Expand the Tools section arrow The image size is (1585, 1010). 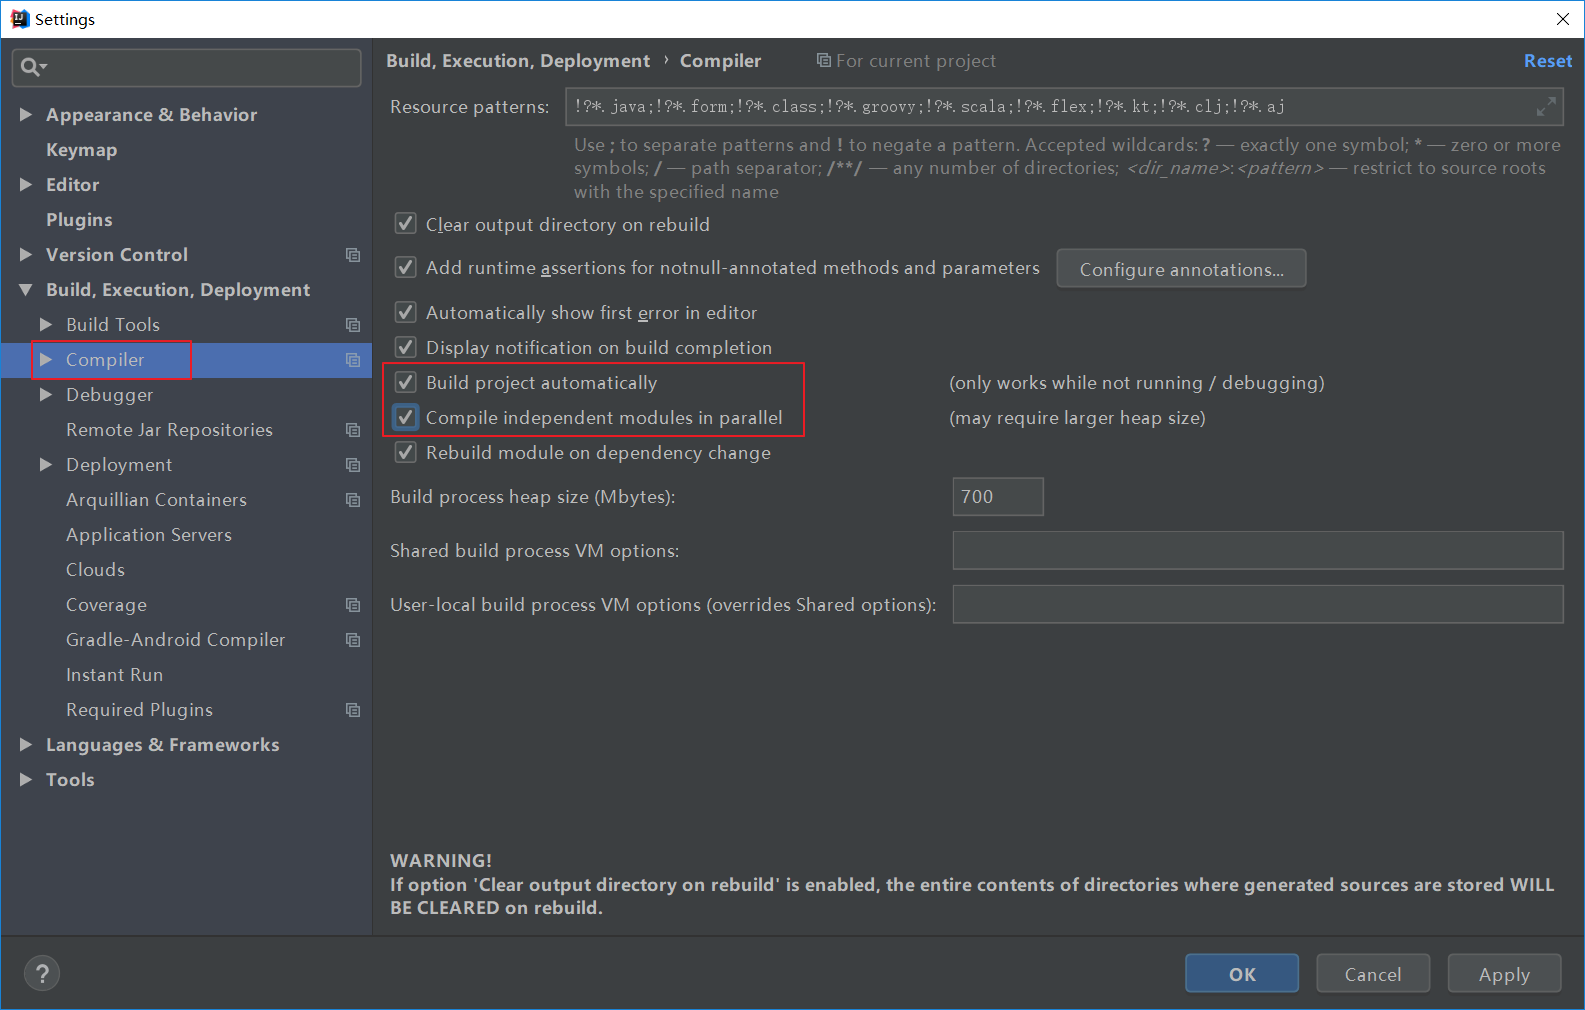26,780
